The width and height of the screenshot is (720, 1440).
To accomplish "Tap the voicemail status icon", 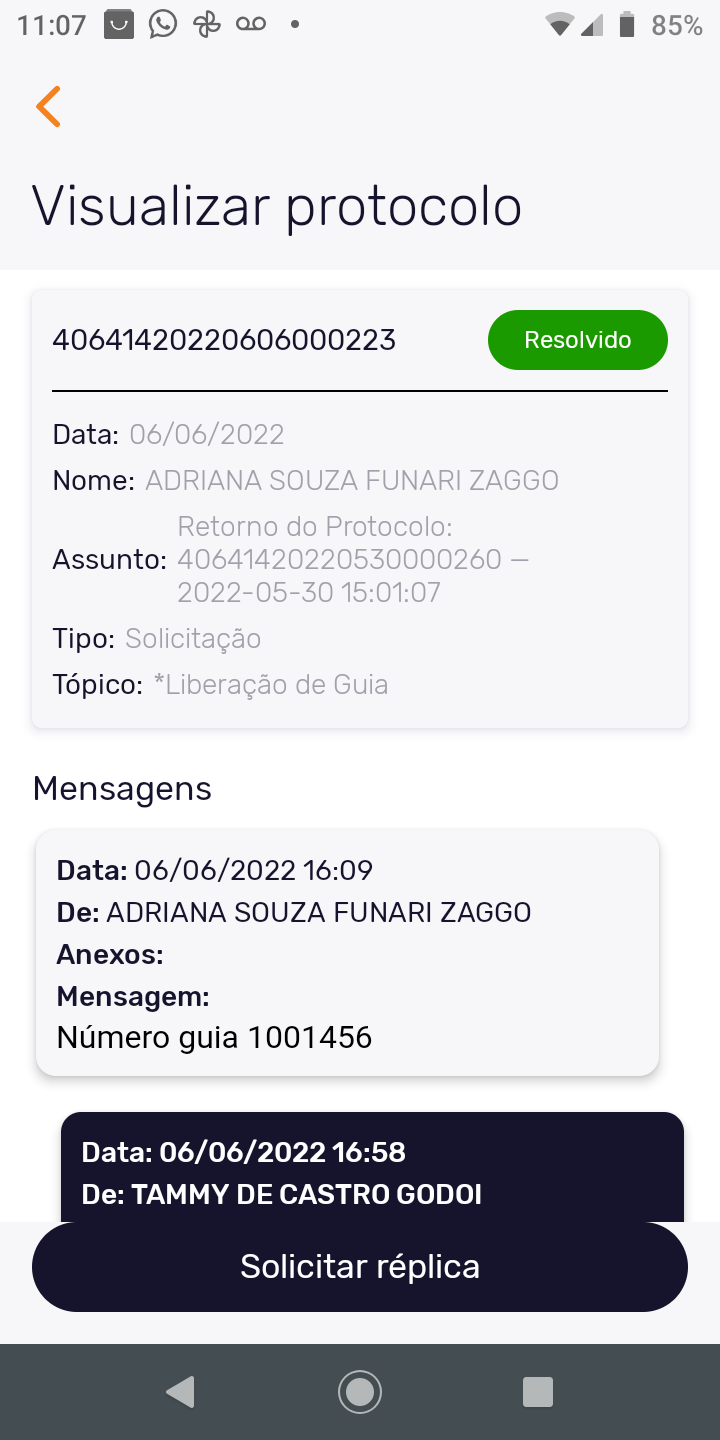I will [x=251, y=24].
